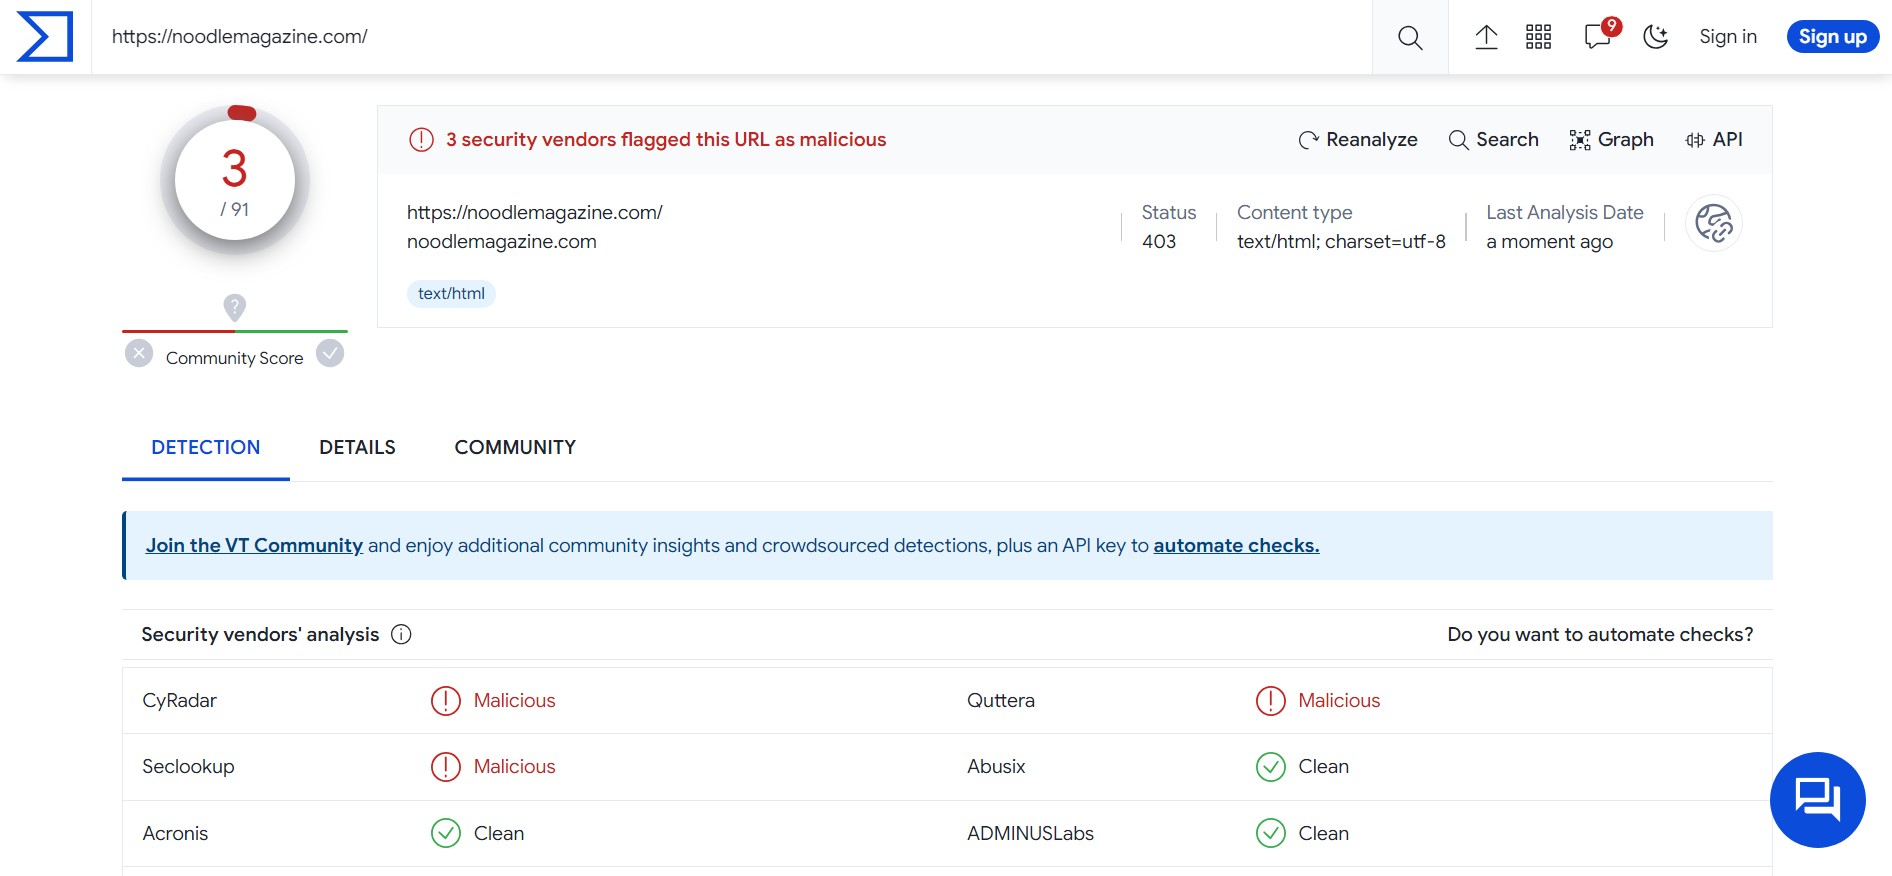1892x876 pixels.
Task: Click the ADMINUSLabs clean check icon
Action: point(1270,833)
